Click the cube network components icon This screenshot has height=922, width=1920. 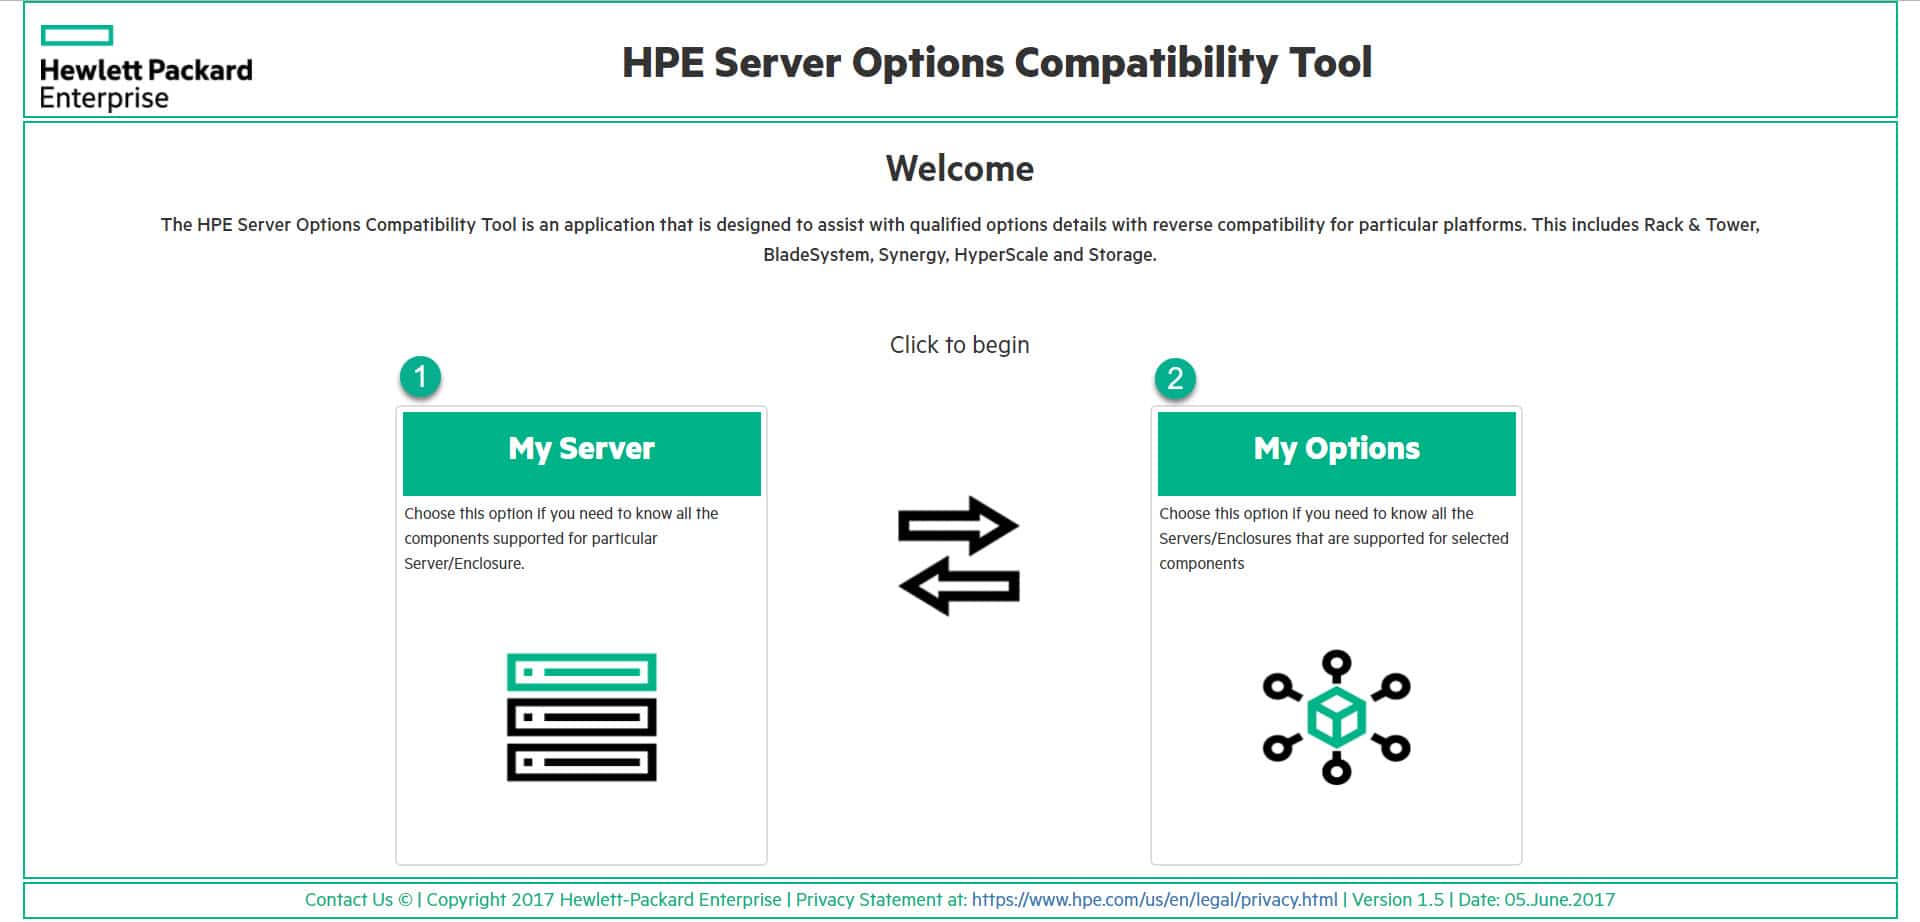pos(1336,717)
